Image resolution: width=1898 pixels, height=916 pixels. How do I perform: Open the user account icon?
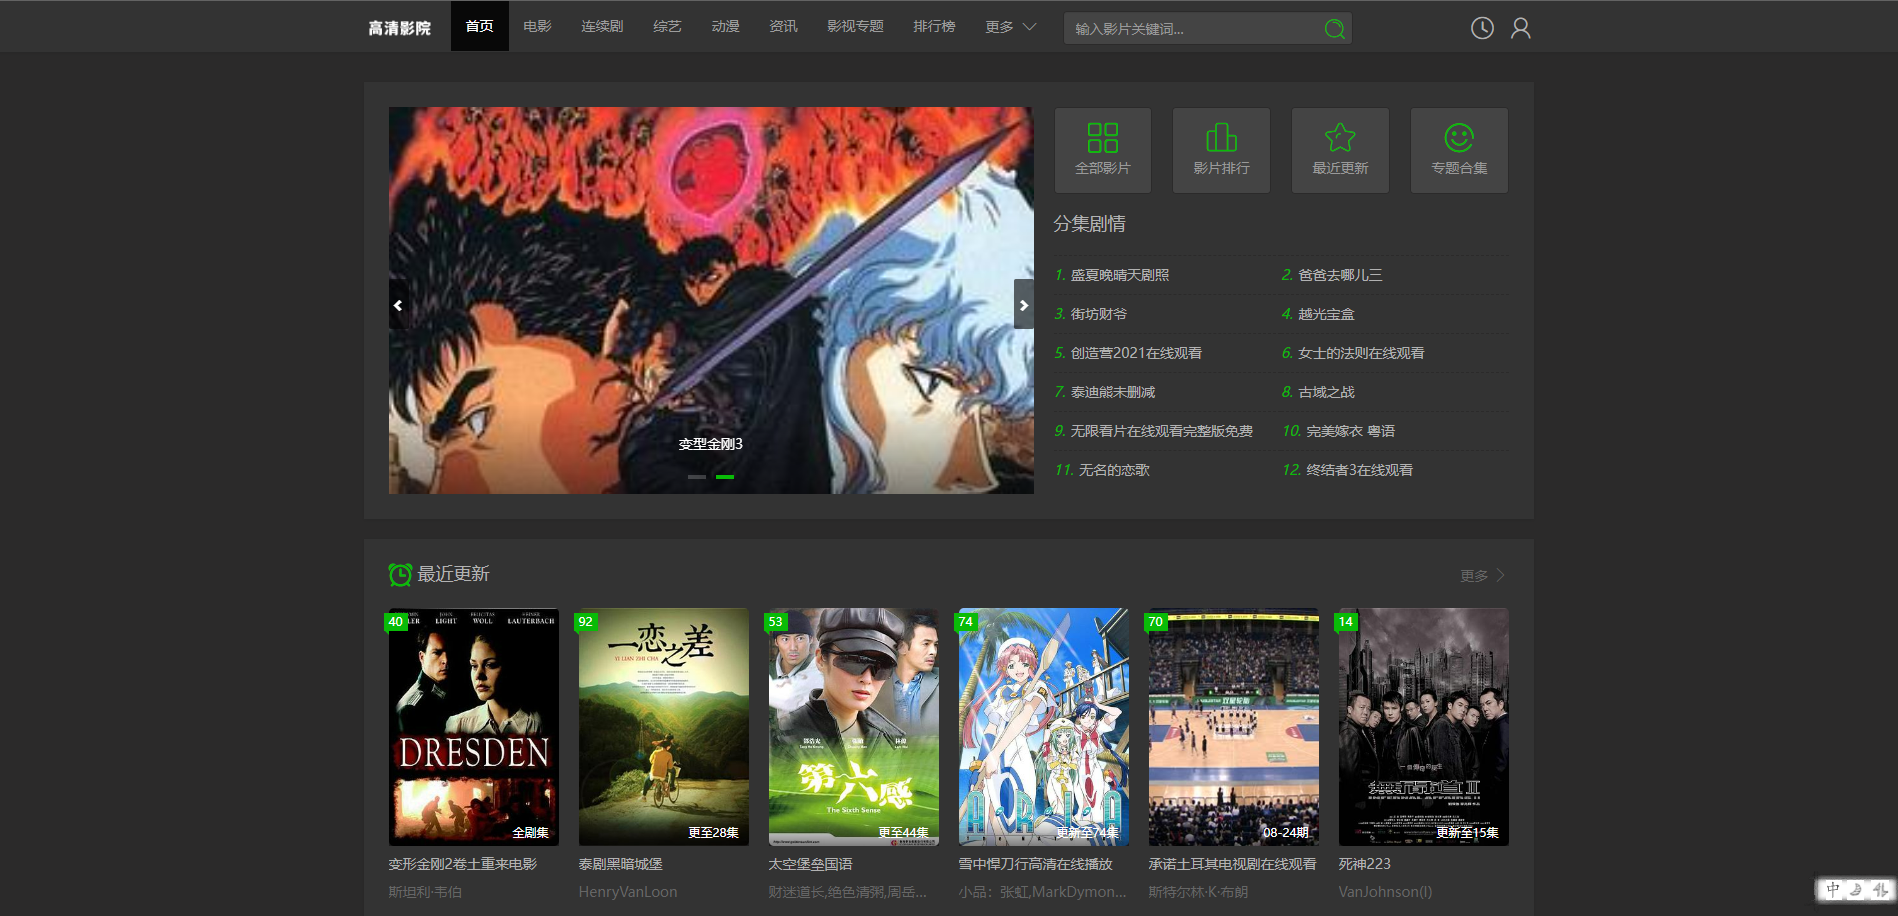(x=1520, y=28)
